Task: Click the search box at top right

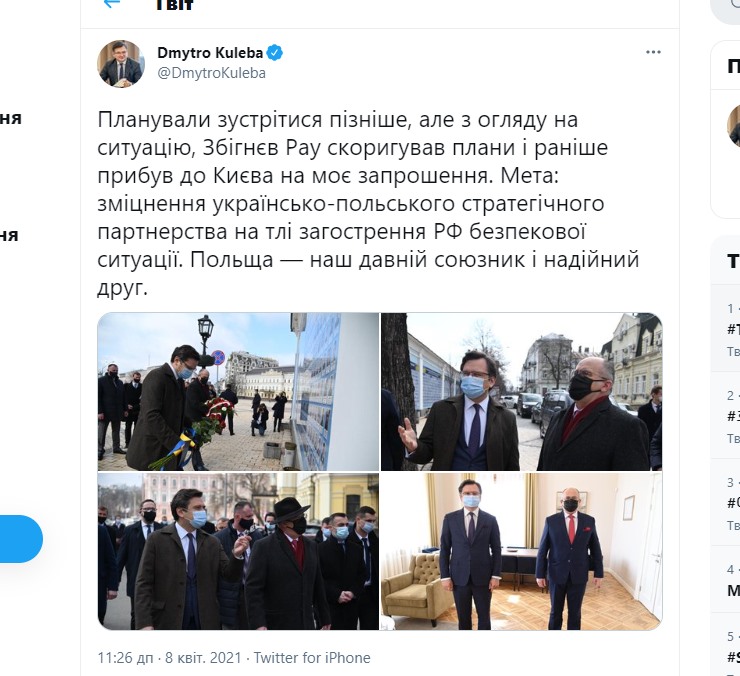Action: pyautogui.click(x=725, y=10)
